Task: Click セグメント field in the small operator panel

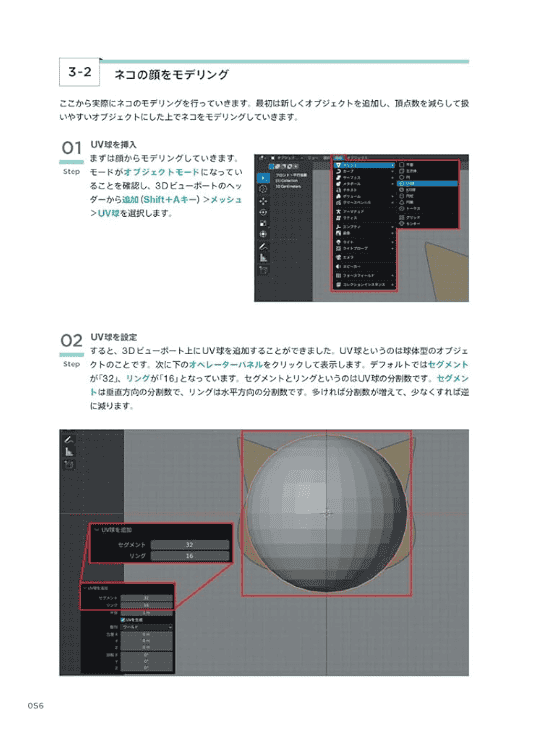Action: click(146, 598)
